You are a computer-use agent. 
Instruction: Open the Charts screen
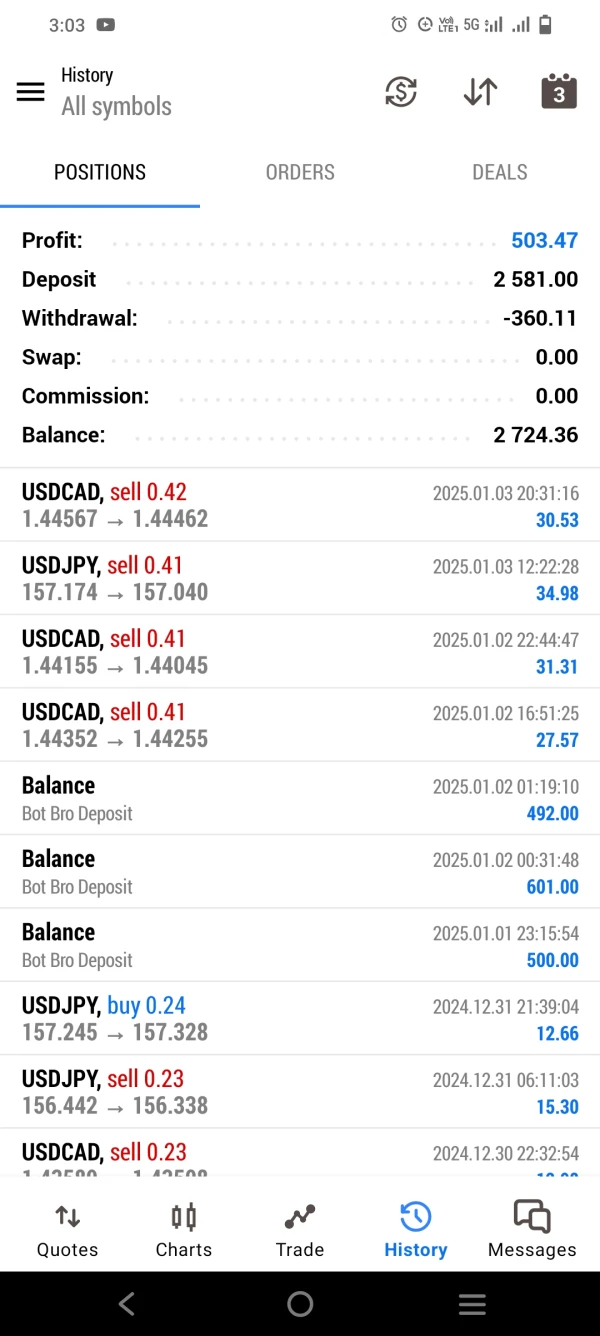[x=184, y=1230]
